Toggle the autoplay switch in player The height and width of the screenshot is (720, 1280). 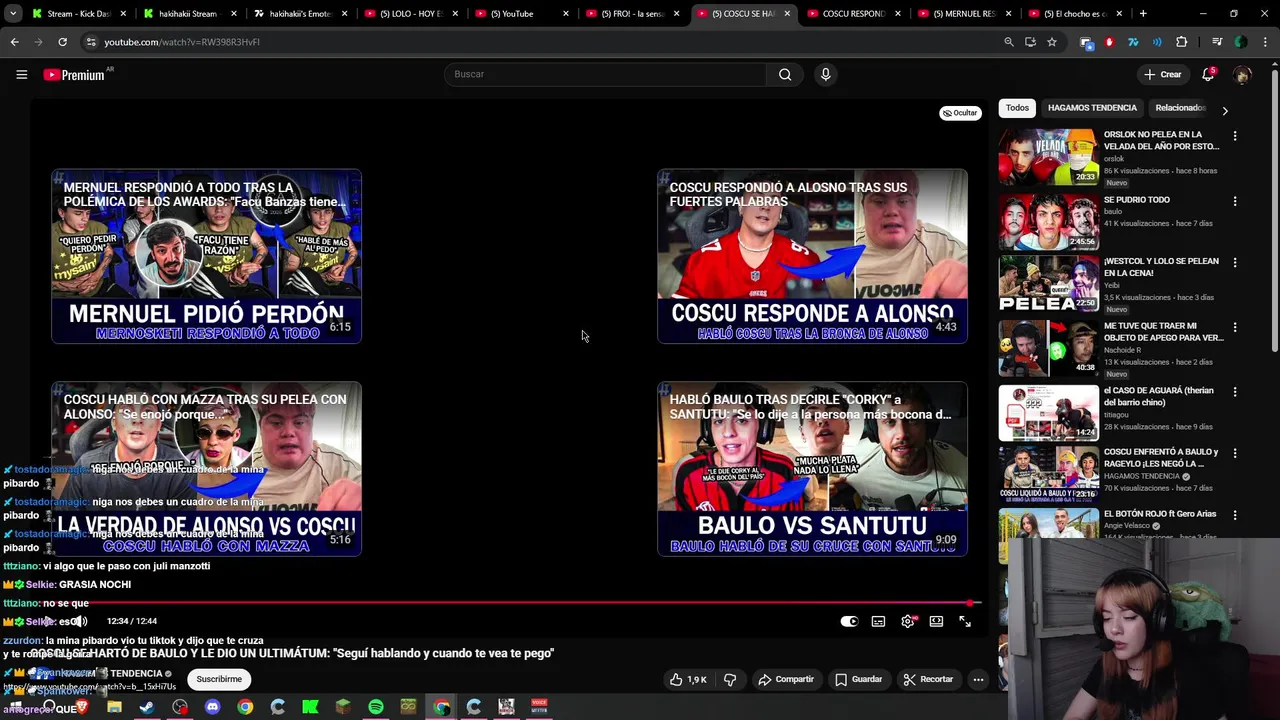(849, 621)
